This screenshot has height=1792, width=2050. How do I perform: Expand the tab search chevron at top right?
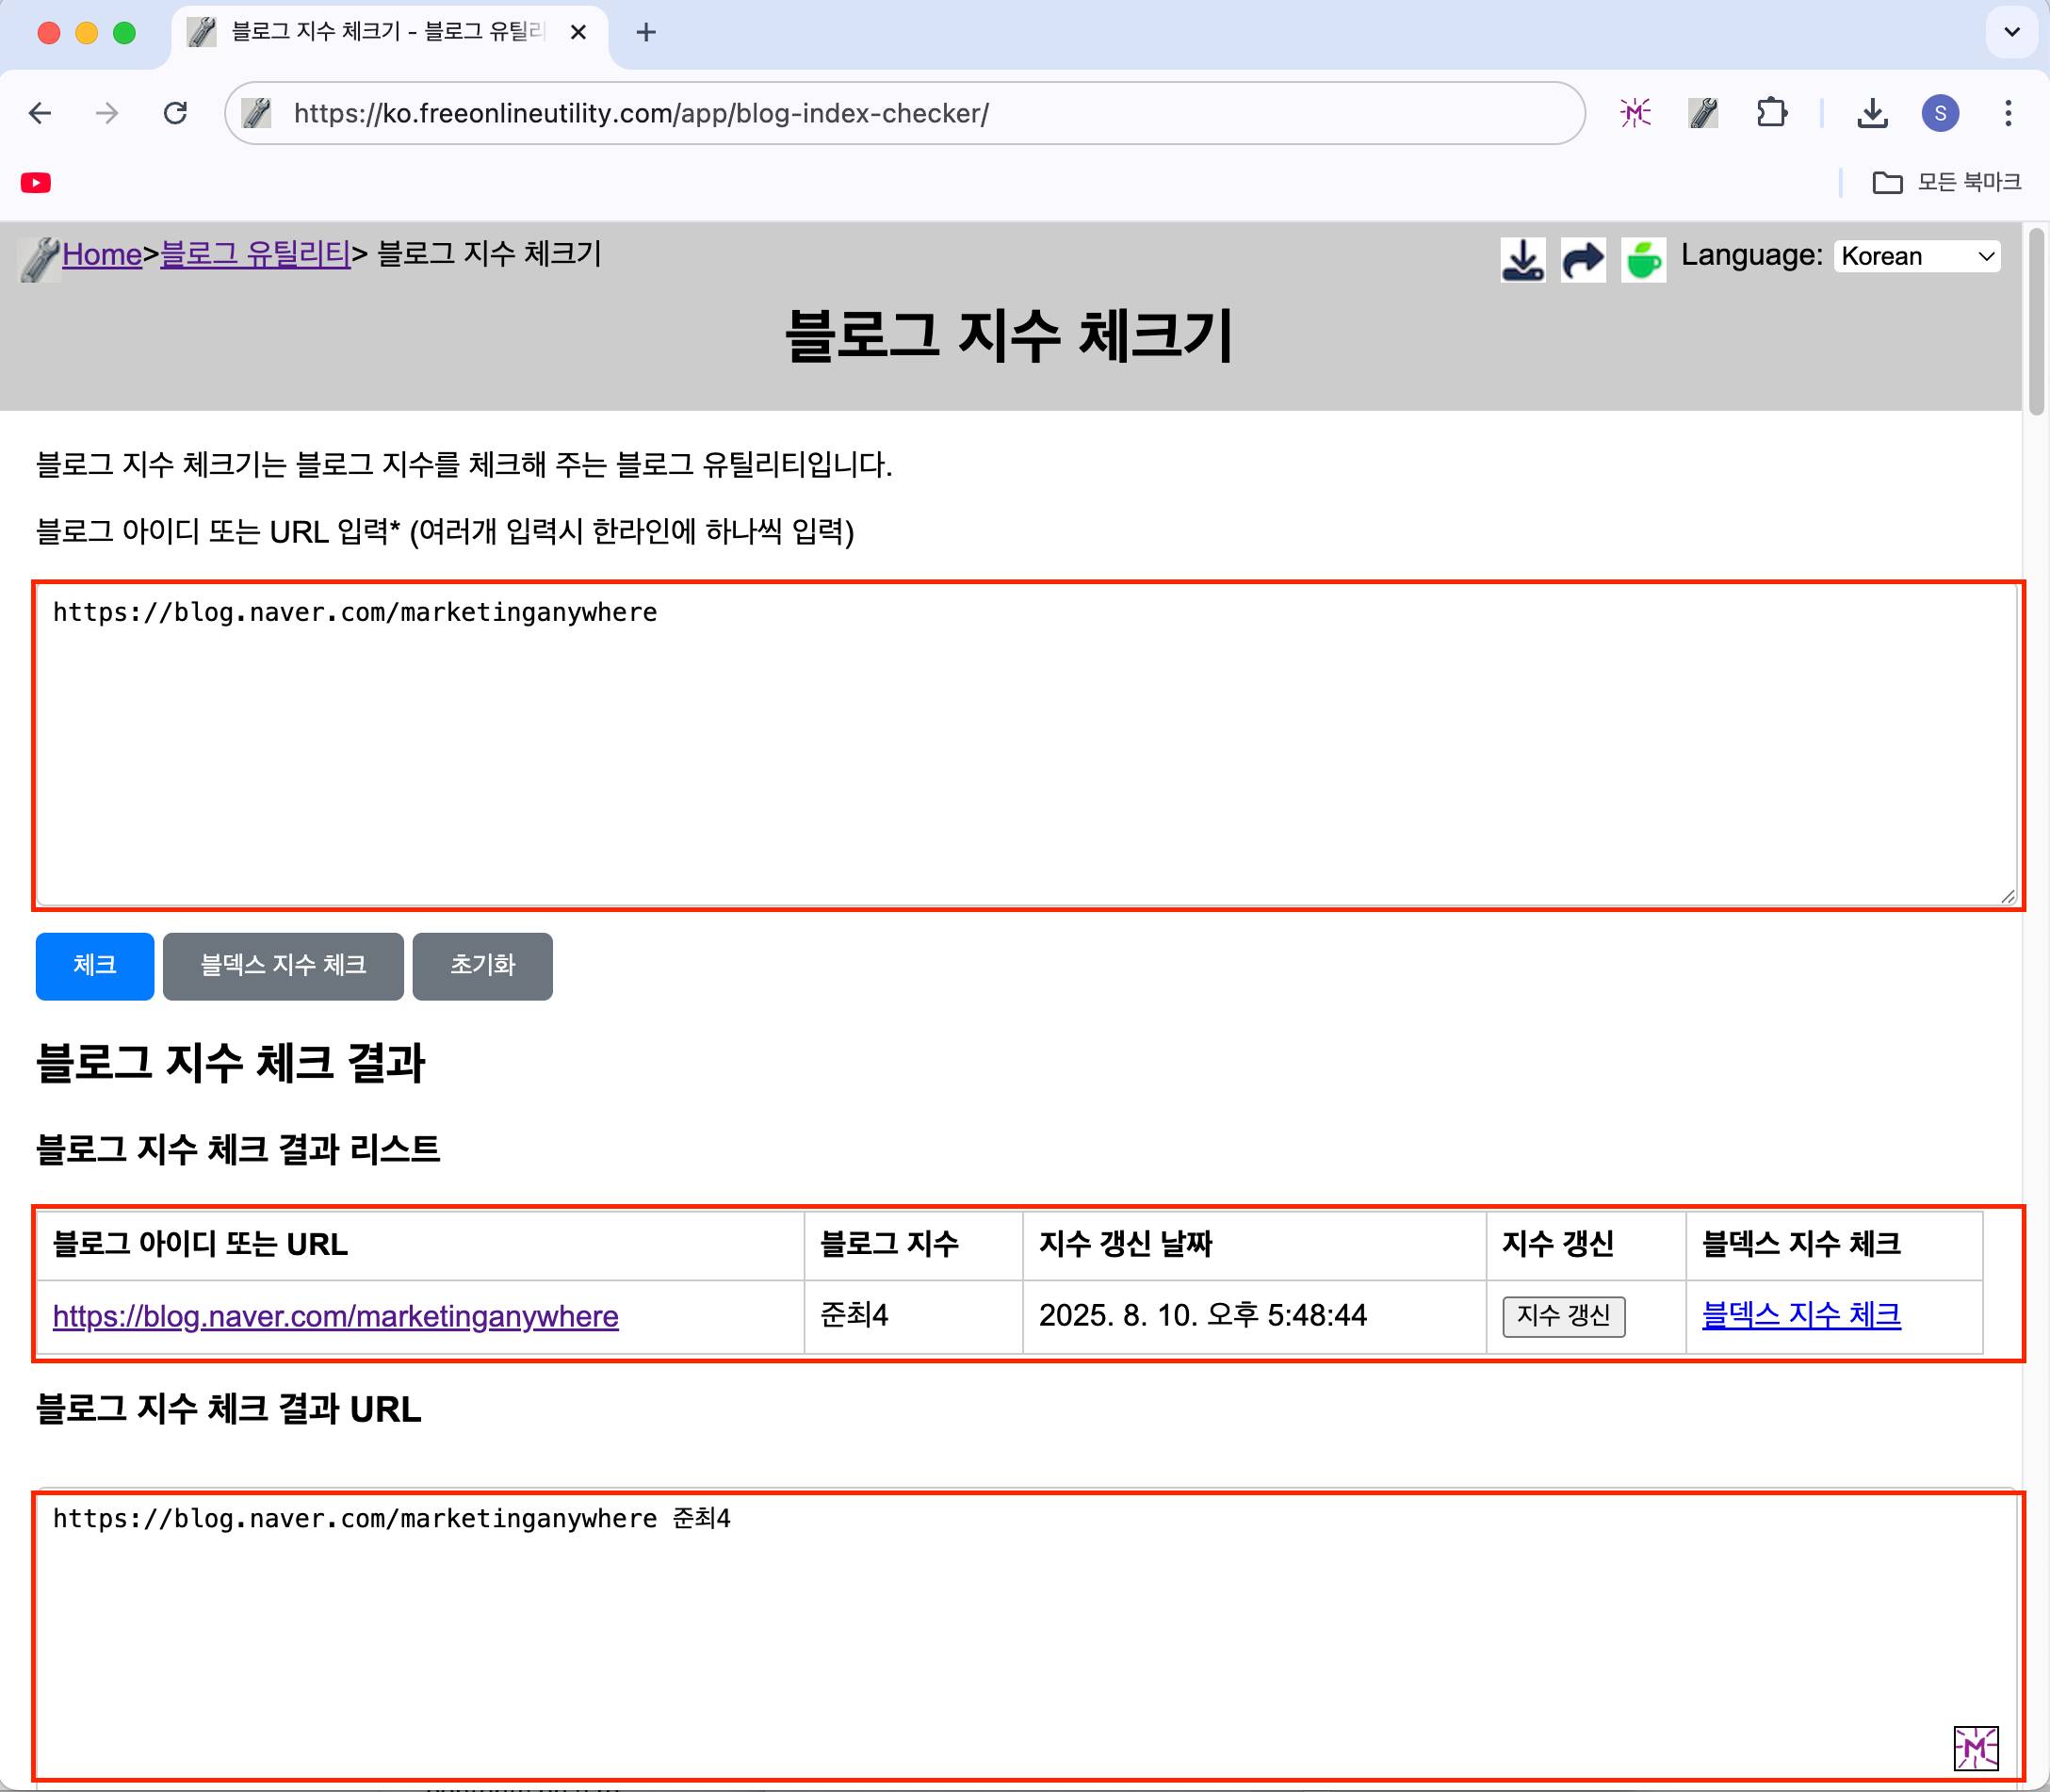pyautogui.click(x=2012, y=32)
